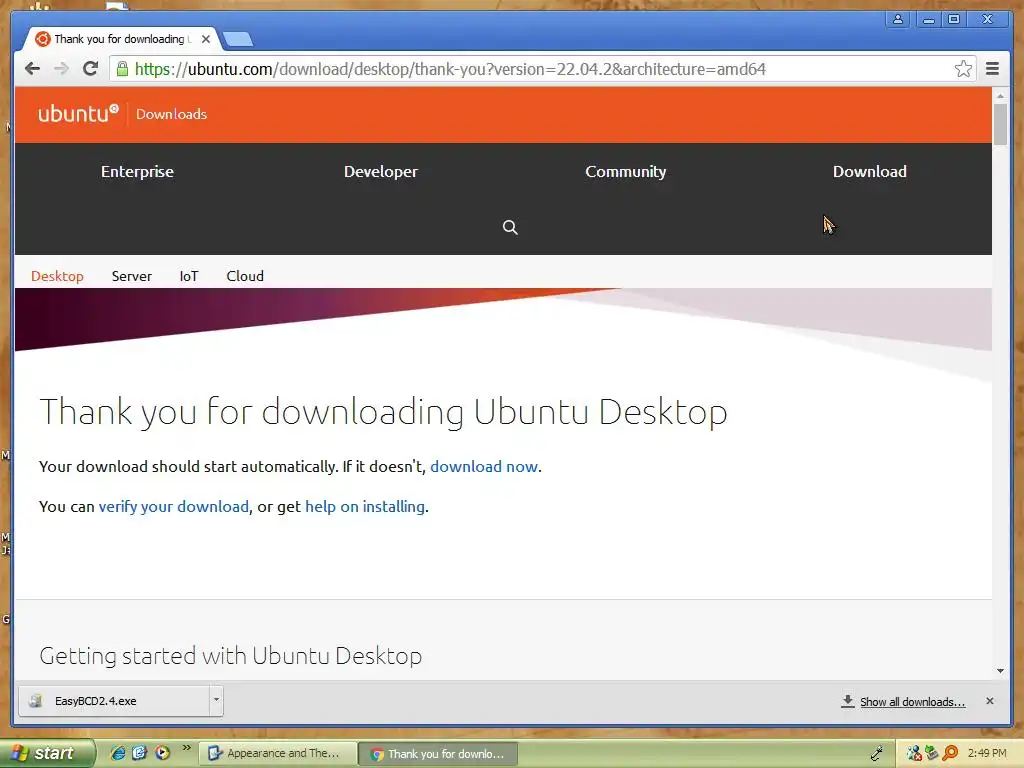
Task: Expand the EasyBCD2.4.exe download options arrow
Action: click(216, 700)
